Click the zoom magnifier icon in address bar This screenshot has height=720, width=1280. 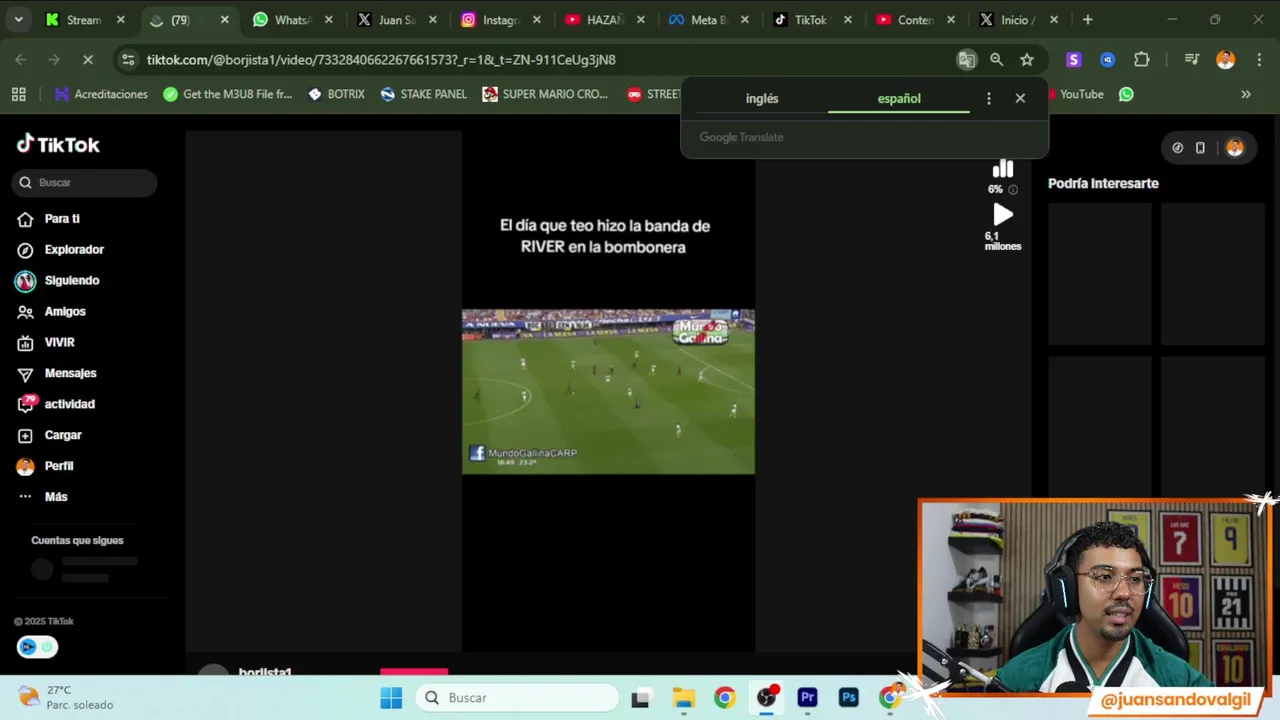pyautogui.click(x=996, y=60)
